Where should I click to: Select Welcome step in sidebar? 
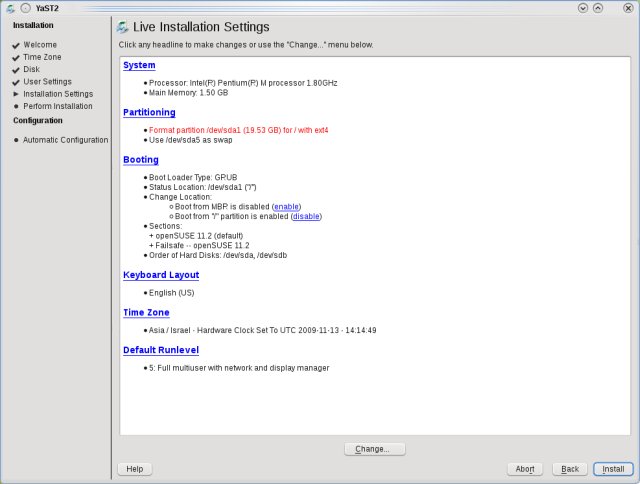(x=40, y=45)
